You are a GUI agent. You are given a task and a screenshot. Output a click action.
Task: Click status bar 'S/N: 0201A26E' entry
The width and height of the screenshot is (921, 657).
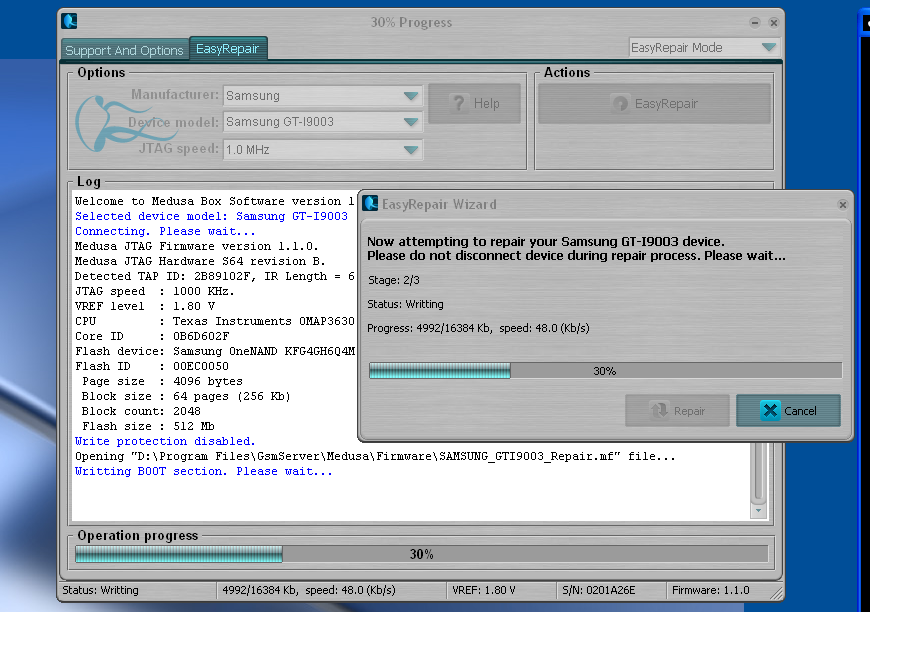(x=599, y=590)
